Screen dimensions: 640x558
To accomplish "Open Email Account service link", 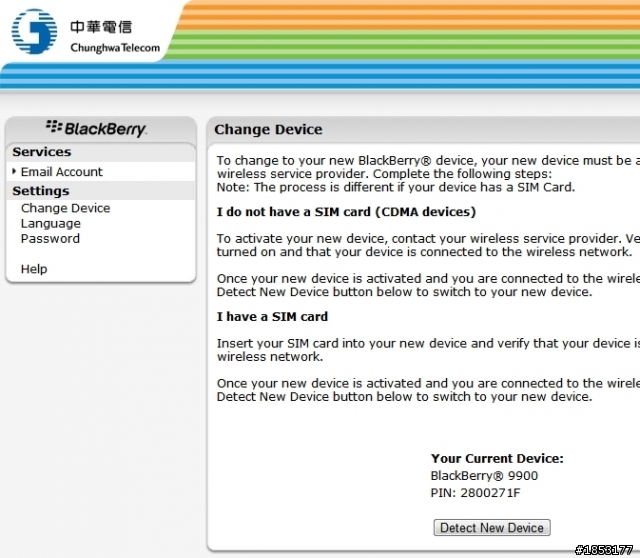I will click(x=62, y=172).
